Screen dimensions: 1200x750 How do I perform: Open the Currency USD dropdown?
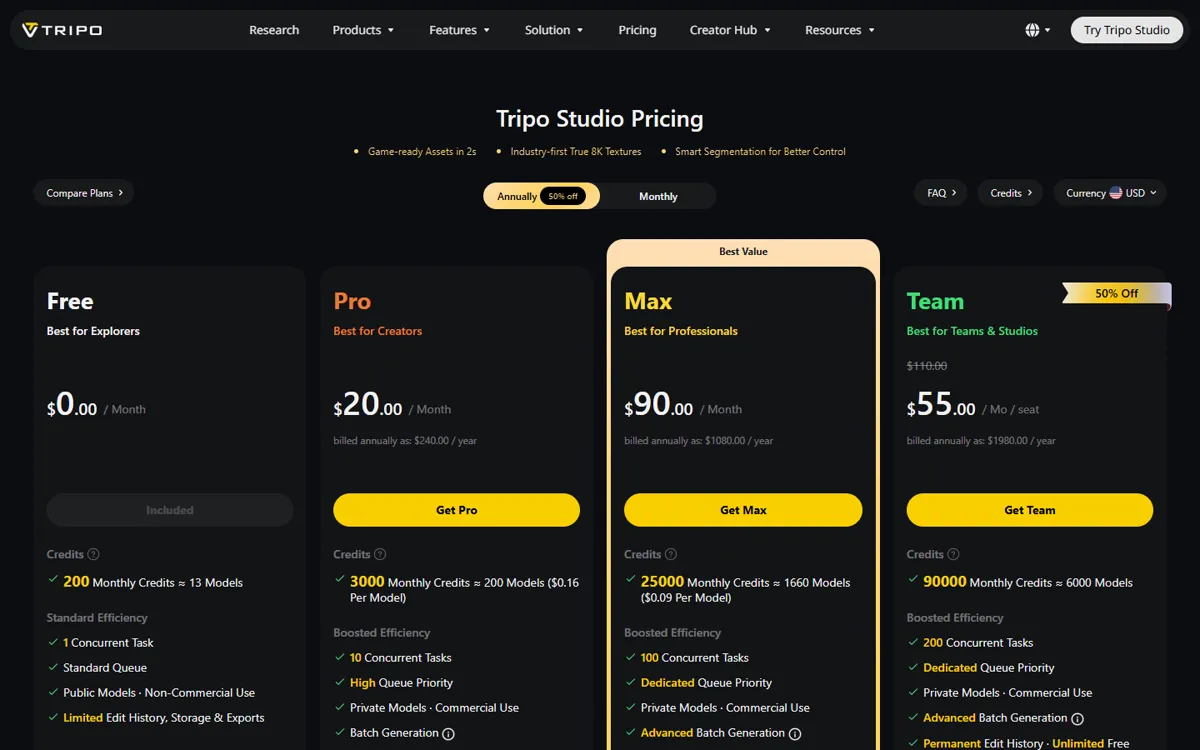[1110, 193]
